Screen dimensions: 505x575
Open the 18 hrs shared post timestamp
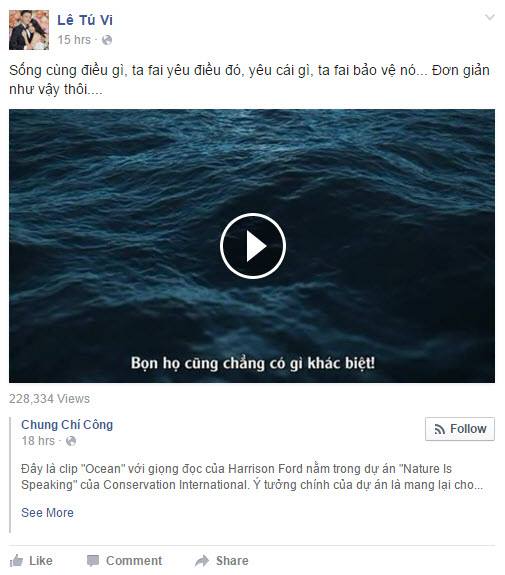(38, 440)
